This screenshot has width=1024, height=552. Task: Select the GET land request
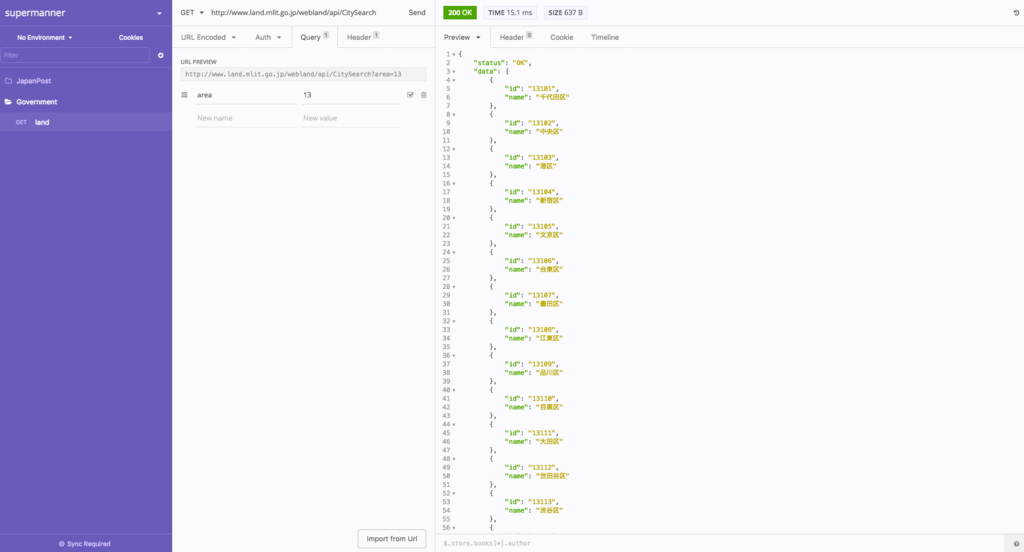(x=86, y=122)
